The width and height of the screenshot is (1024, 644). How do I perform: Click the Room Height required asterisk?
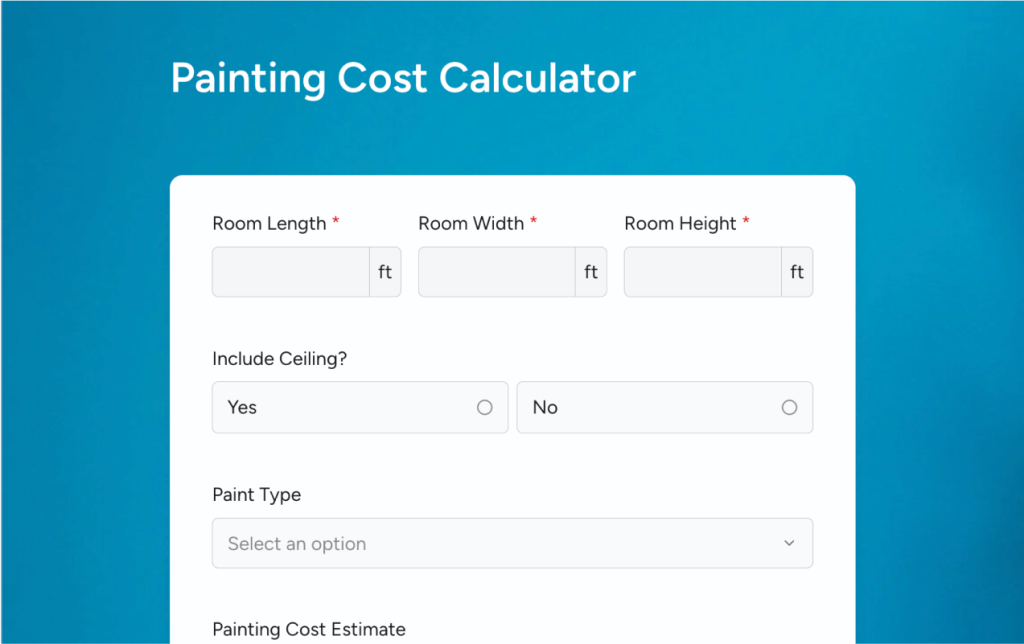click(x=746, y=222)
